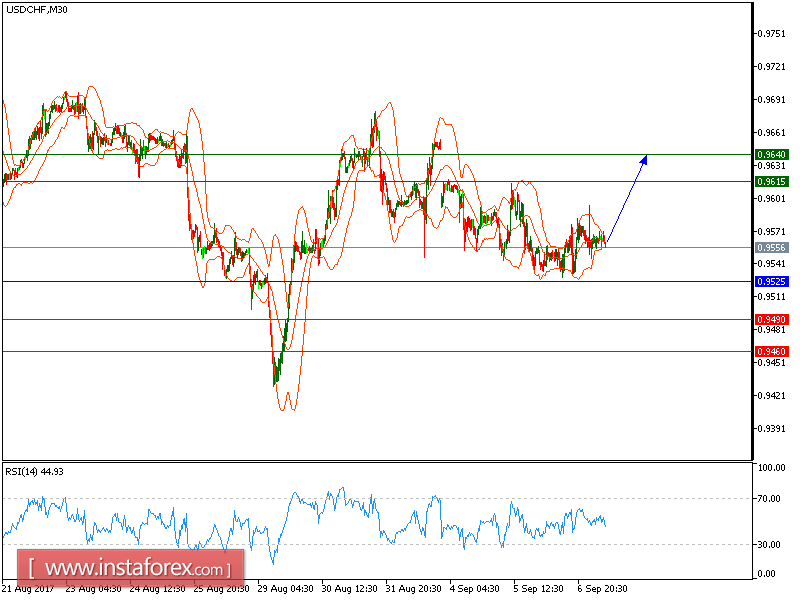Select the 29 Aug 04:30 time label
The image size is (800, 600).
286,588
